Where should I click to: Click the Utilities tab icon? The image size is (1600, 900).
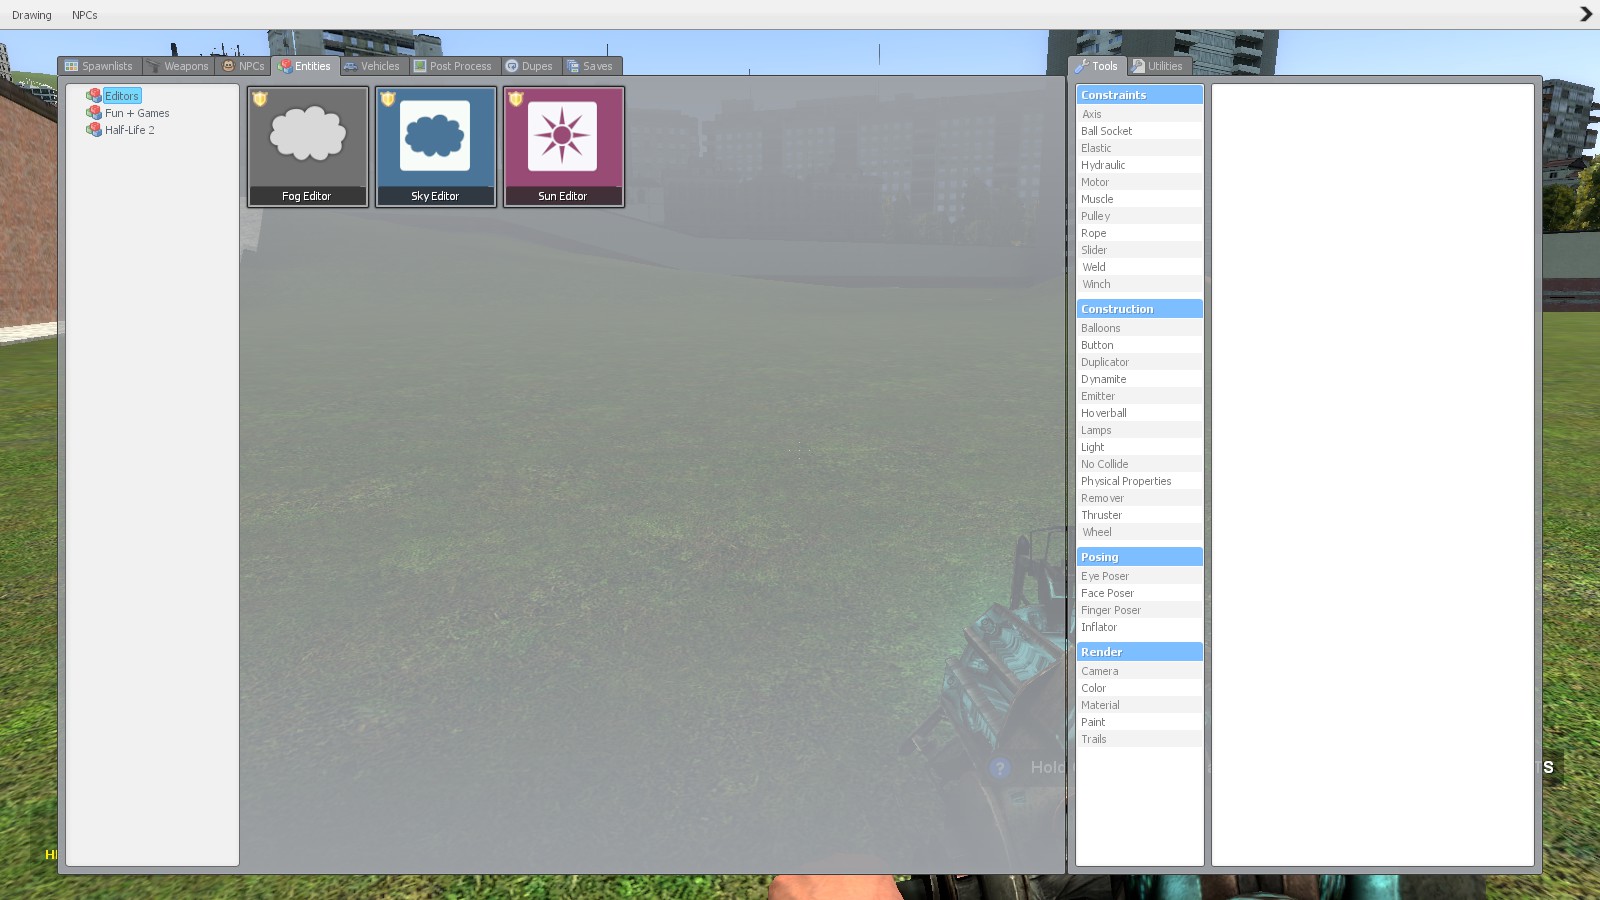[x=1138, y=66]
